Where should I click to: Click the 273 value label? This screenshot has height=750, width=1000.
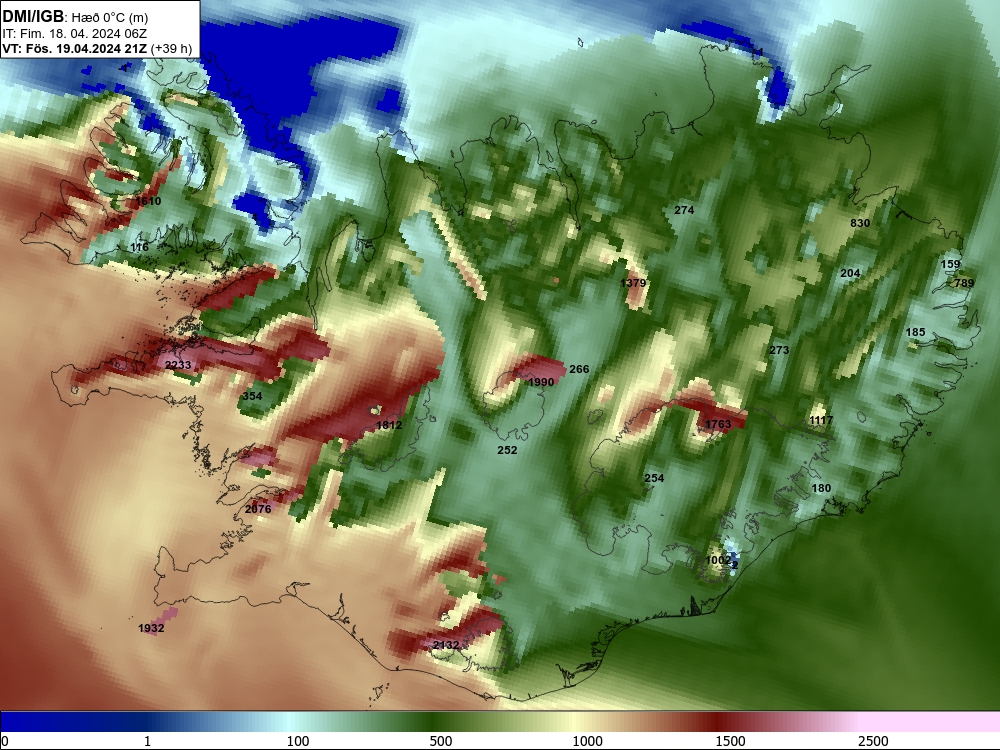coord(779,349)
